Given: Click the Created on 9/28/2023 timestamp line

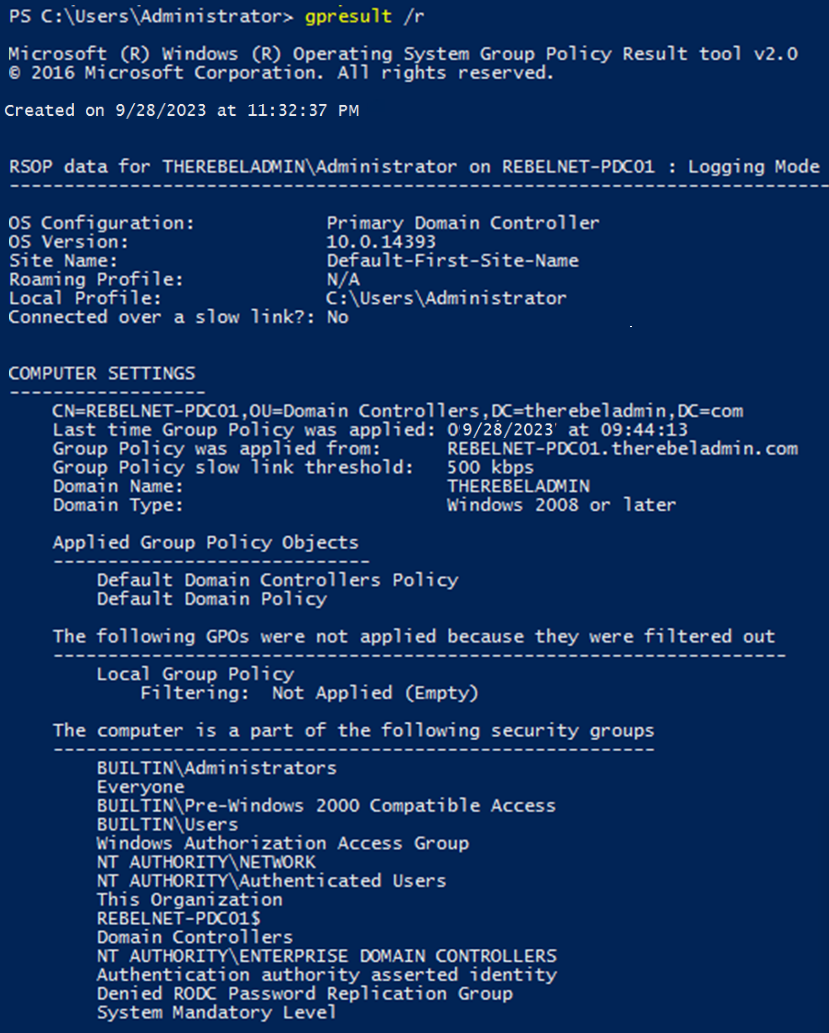Looking at the screenshot, I should tap(181, 110).
